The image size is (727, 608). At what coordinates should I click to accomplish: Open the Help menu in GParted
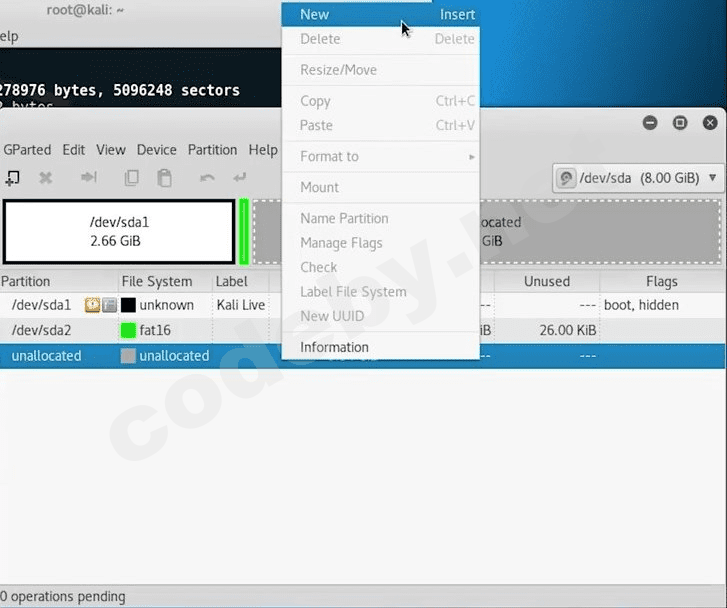click(263, 150)
